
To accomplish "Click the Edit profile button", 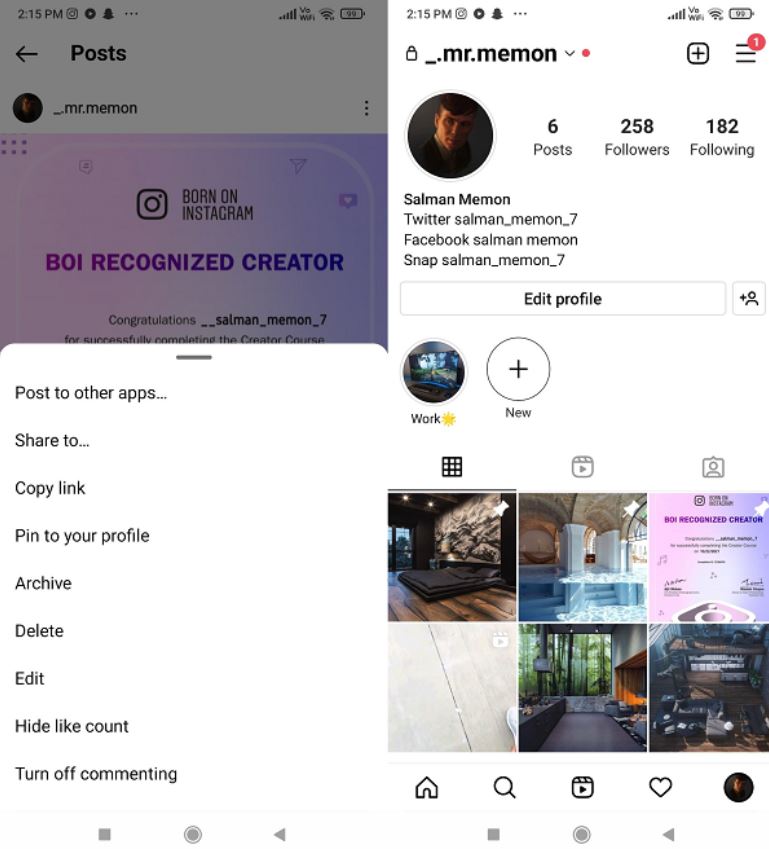I will (563, 298).
